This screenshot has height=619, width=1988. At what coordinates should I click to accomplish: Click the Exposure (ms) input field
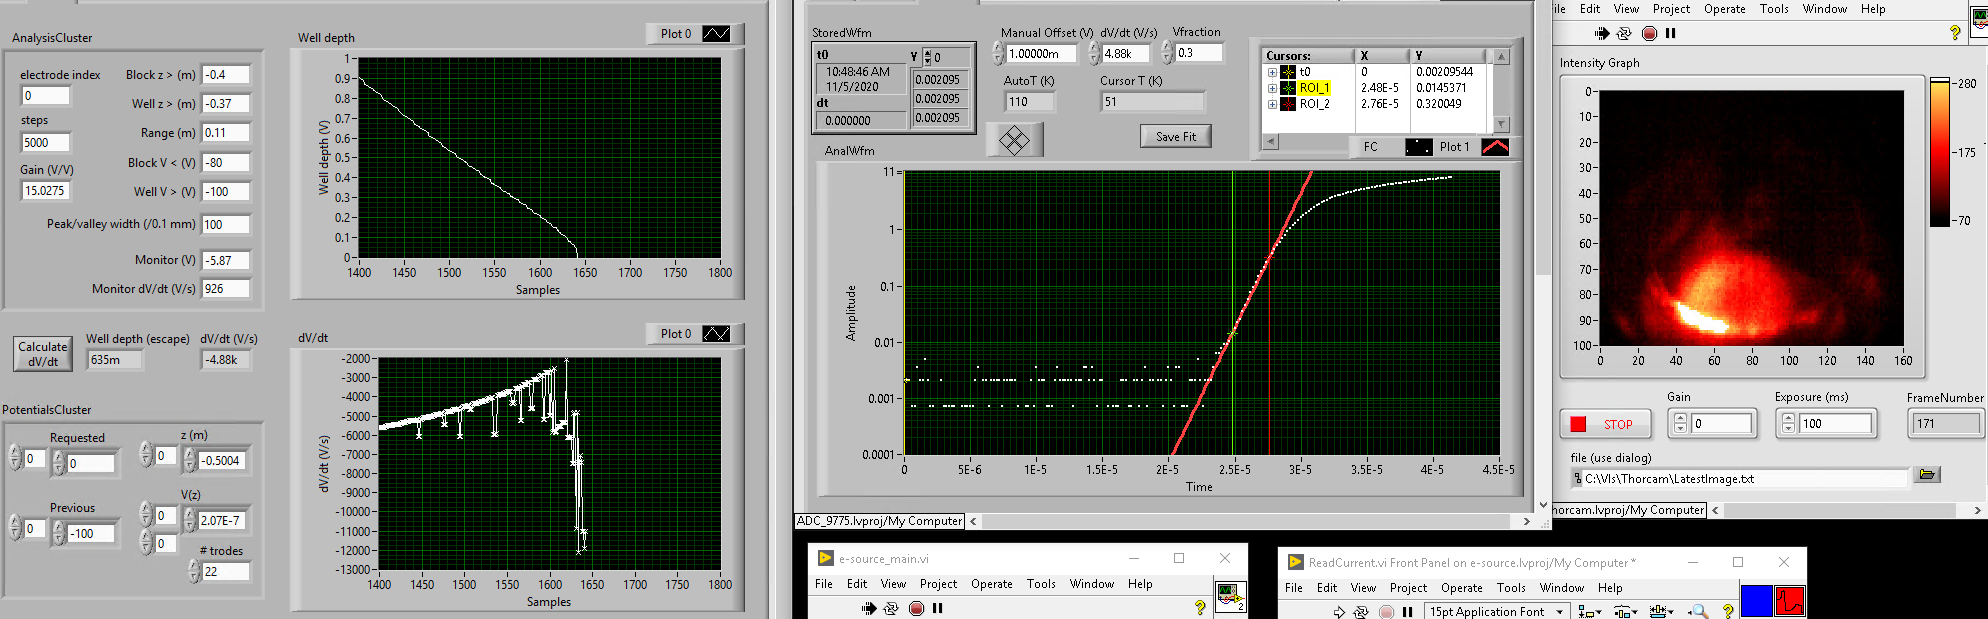(1834, 424)
